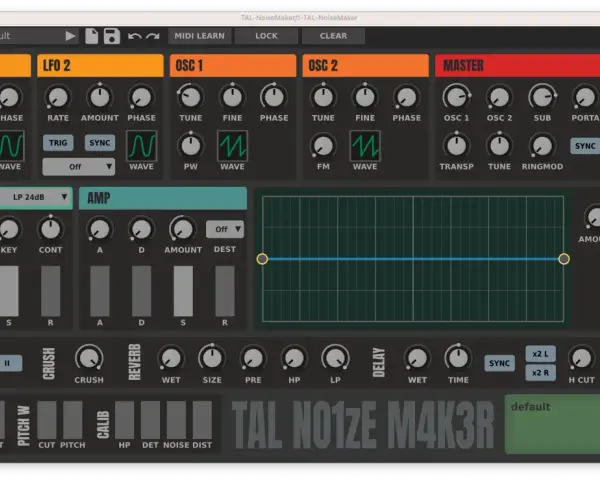Screen dimensions: 600x480
Task: Enable the x2 R delay toggle
Action: coord(540,372)
